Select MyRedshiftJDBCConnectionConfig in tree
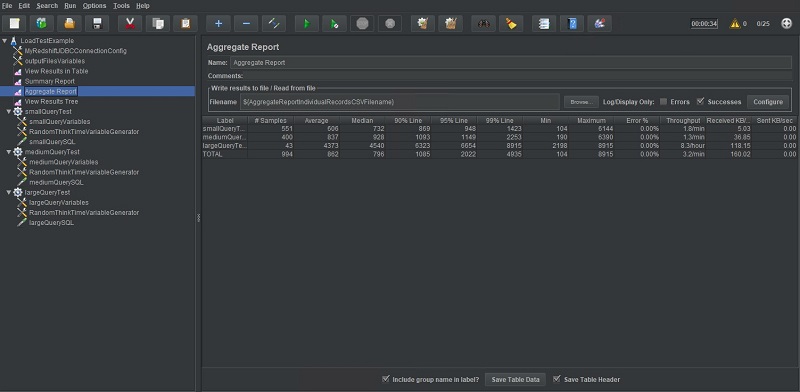Image resolution: width=800 pixels, height=392 pixels. pos(76,51)
